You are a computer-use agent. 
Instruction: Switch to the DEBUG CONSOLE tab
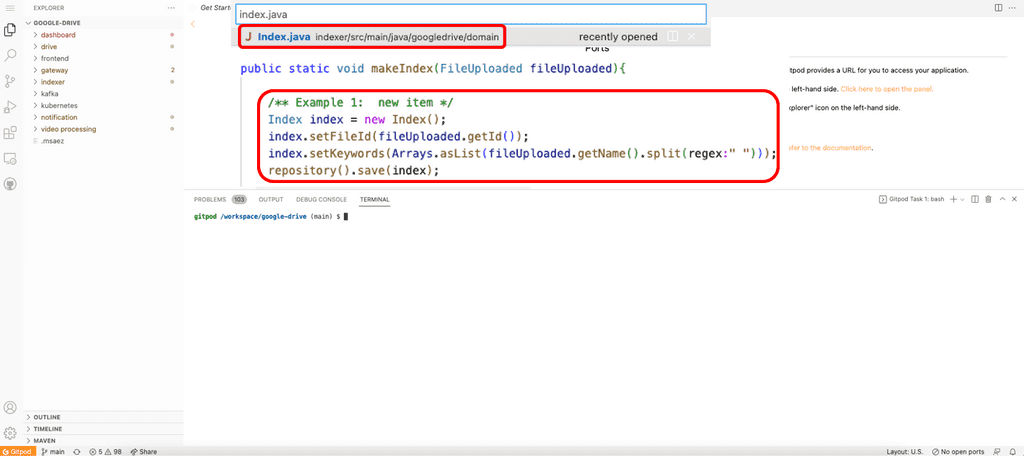click(321, 199)
